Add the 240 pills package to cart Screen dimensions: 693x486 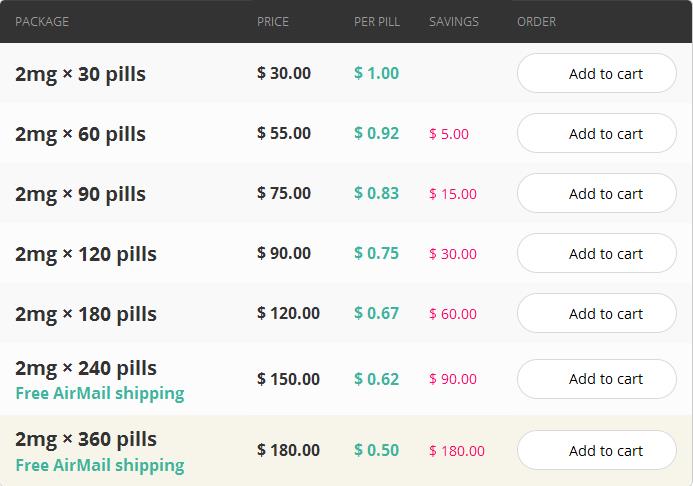pyautogui.click(x=597, y=379)
